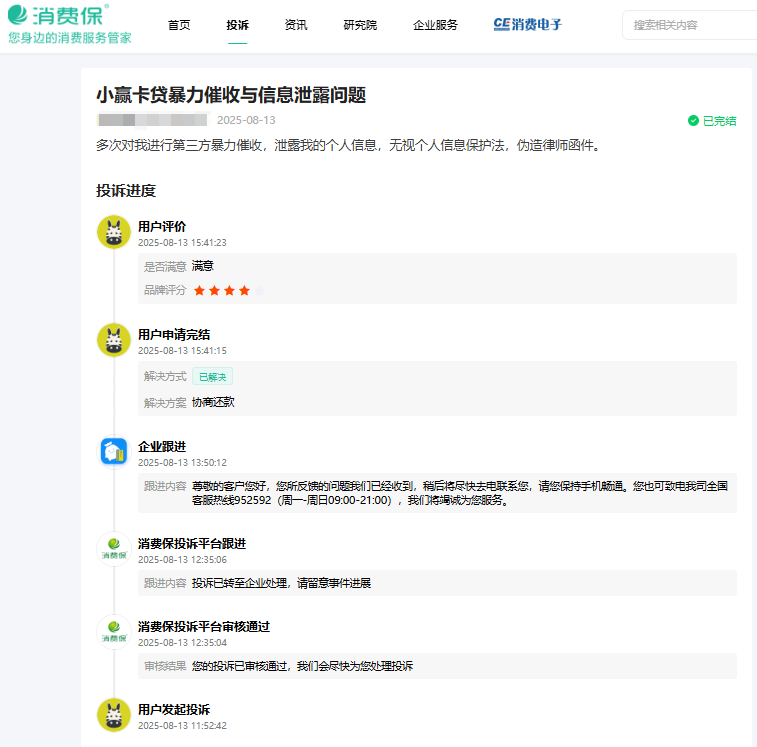Viewport: 757px width, 747px height.
Task: Click the complaint date 2025-08-13
Action: [246, 120]
